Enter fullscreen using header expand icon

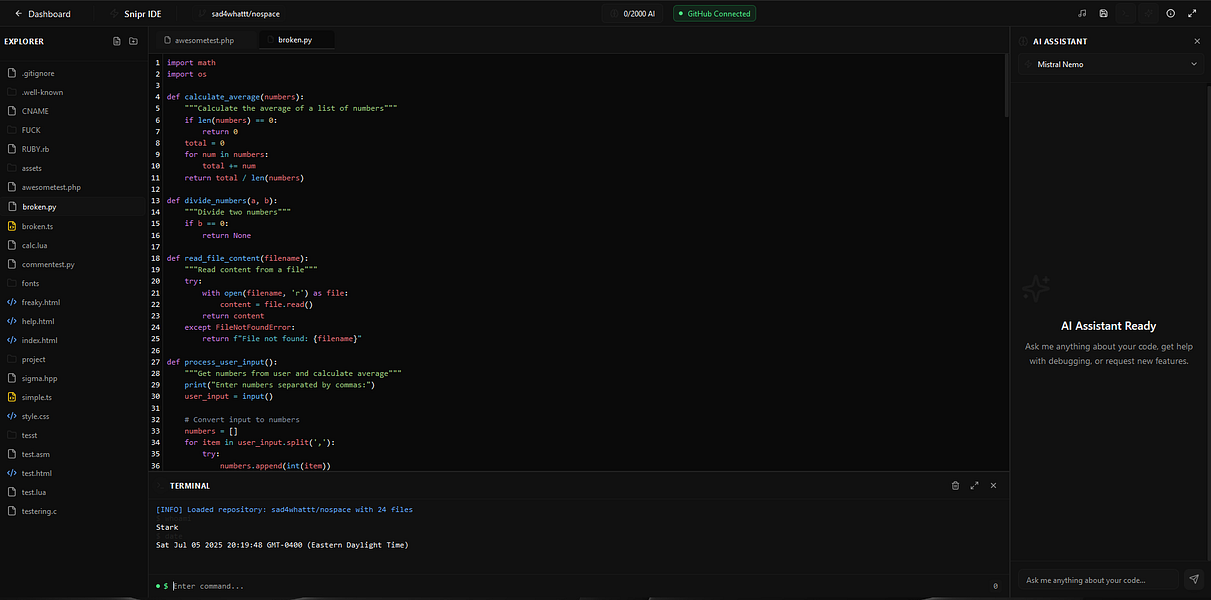pyautogui.click(x=1191, y=14)
